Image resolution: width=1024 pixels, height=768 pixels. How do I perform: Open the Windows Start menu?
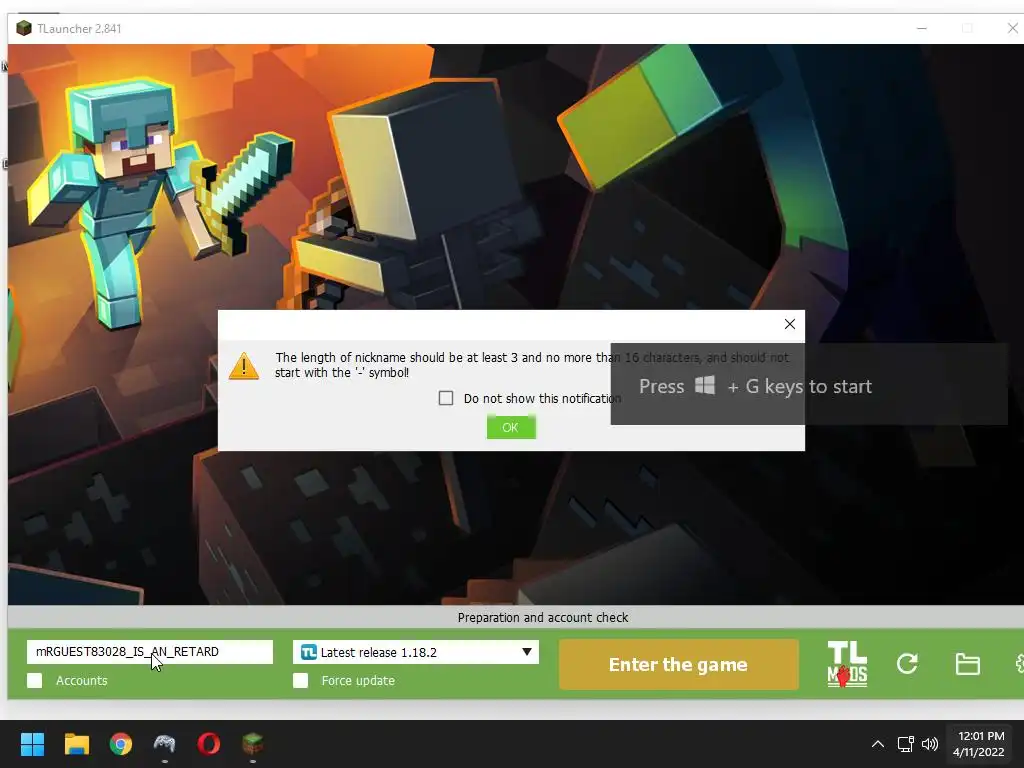tap(32, 744)
